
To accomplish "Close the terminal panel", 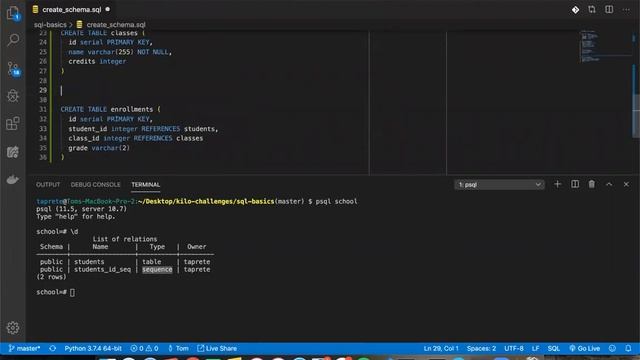I will click(626, 184).
